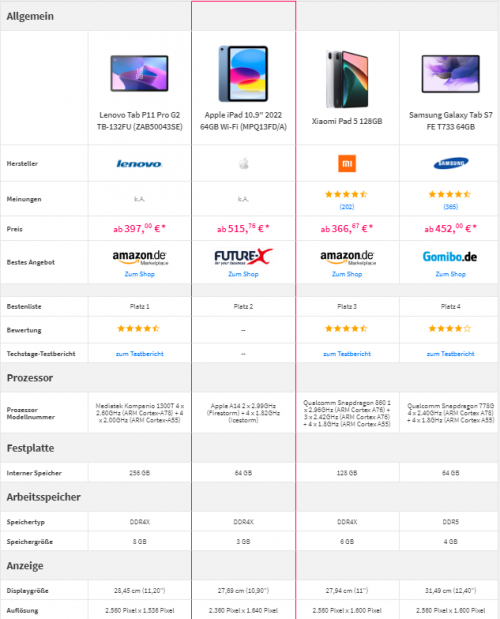Viewport: 500px width, 619px height.
Task: Click Amazon.de logo under Lenovo Tab P11
Action: point(139,257)
